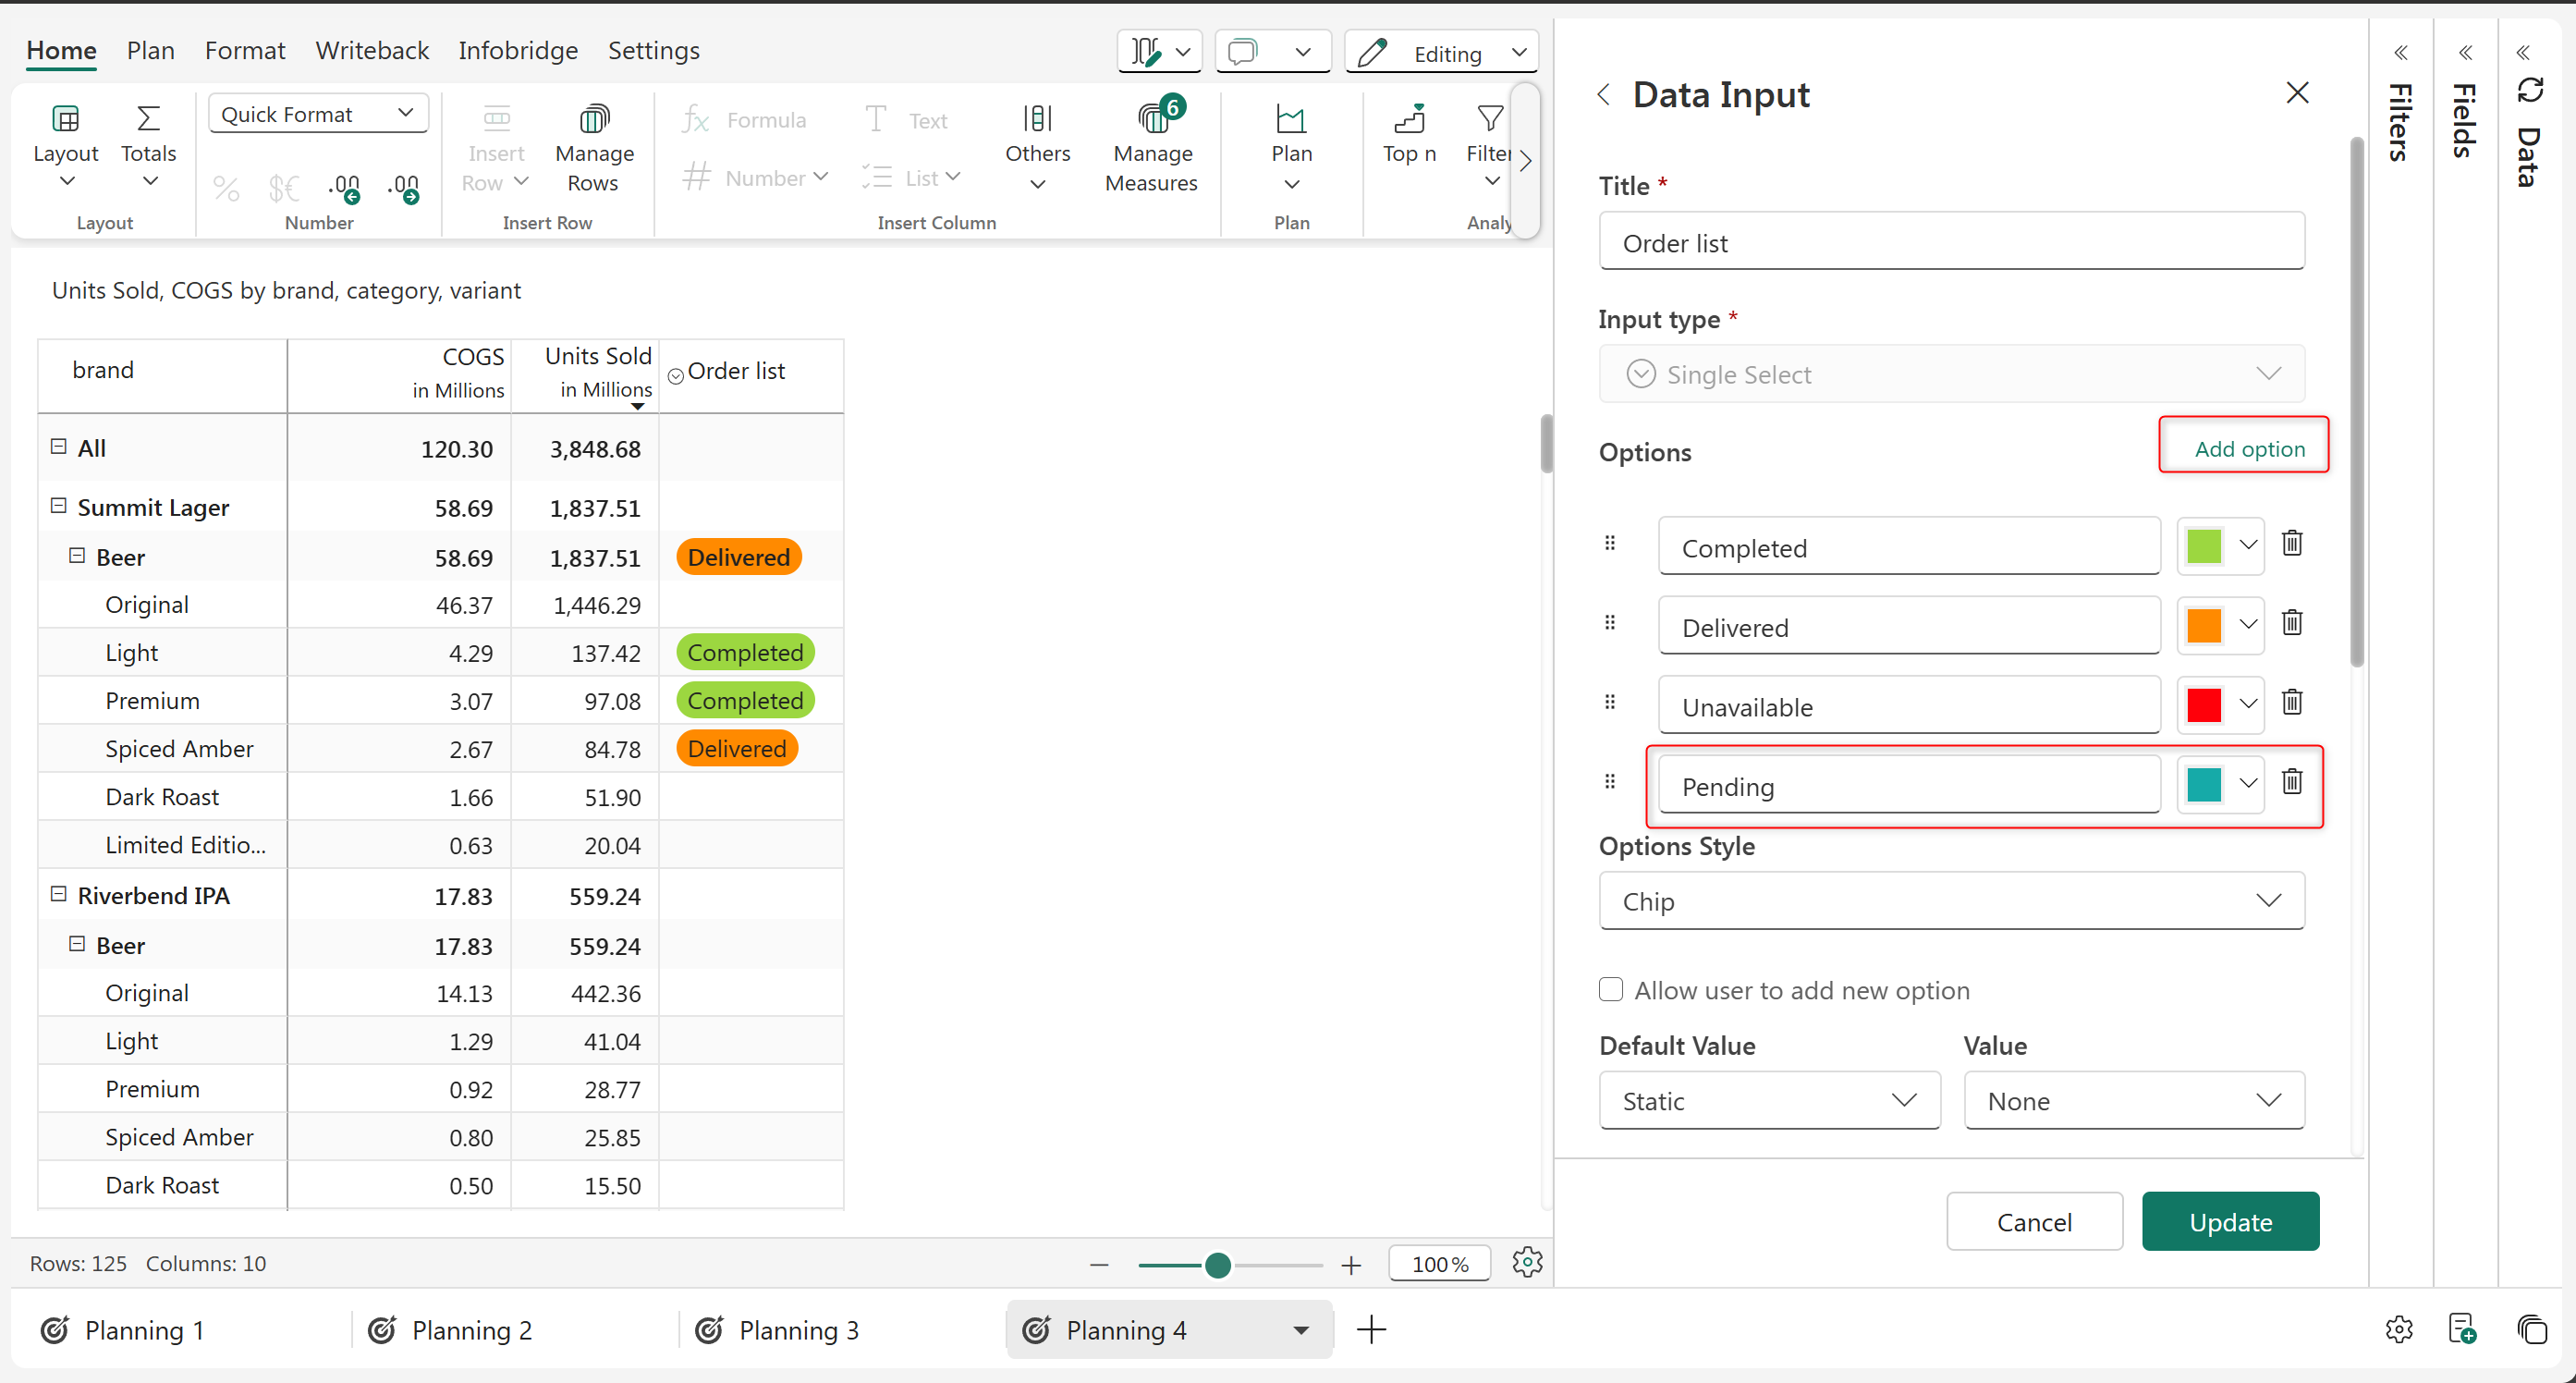Delete the Pending option with trash icon
Image resolution: width=2576 pixels, height=1383 pixels.
point(2292,781)
